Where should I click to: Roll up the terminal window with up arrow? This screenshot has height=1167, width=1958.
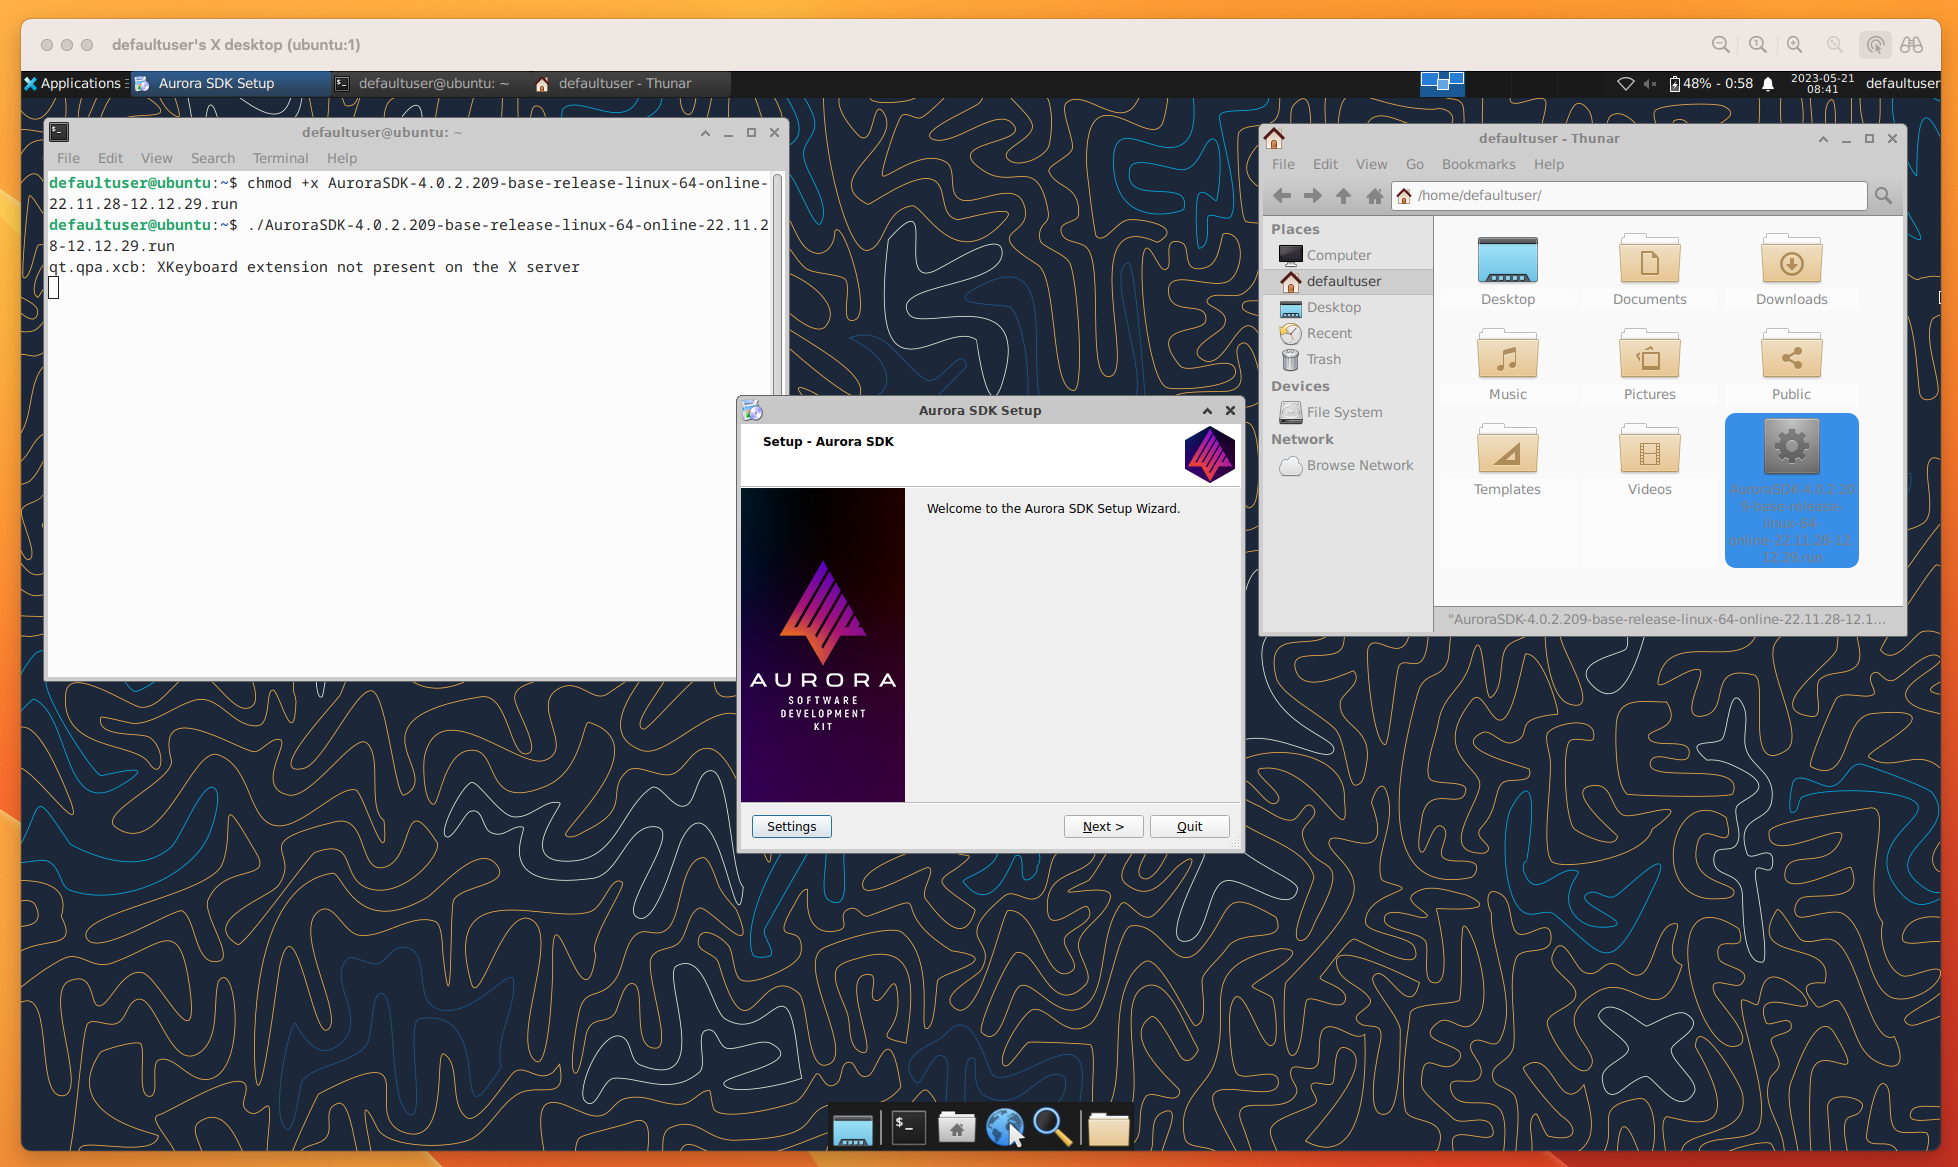coord(705,133)
